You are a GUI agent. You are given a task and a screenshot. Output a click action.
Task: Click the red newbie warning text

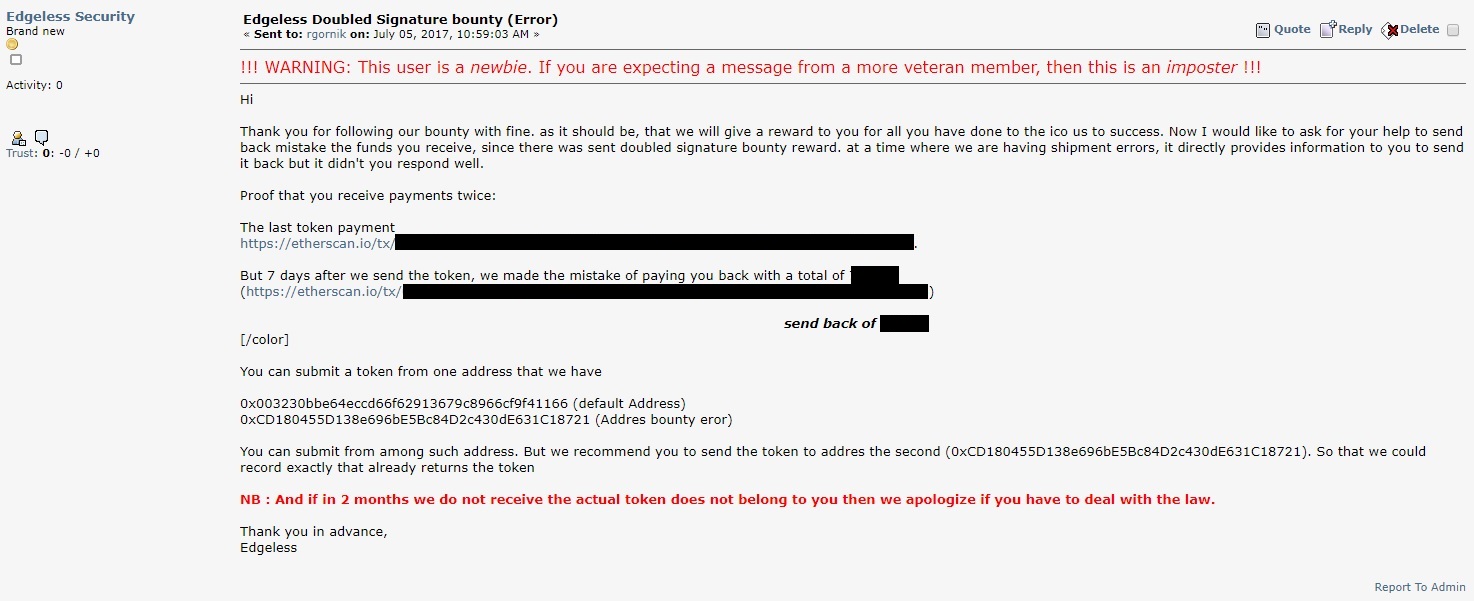(750, 68)
